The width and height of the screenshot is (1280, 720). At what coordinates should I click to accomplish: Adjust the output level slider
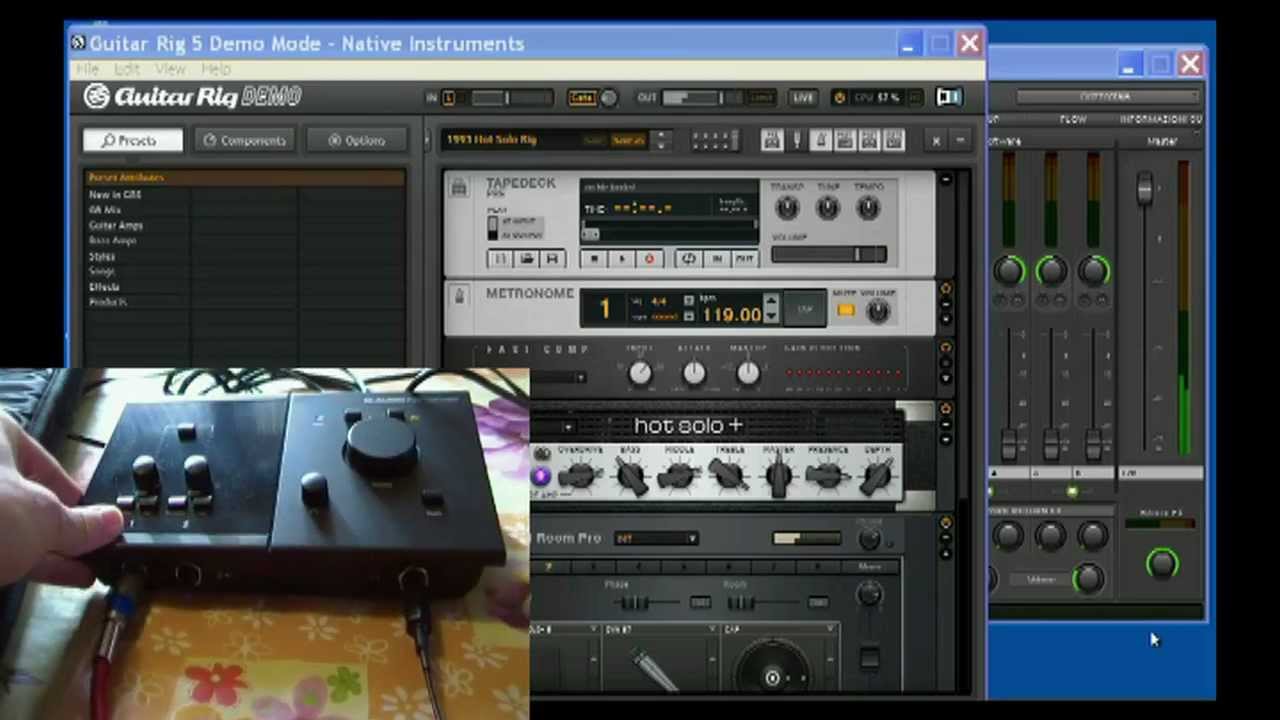click(x=704, y=98)
